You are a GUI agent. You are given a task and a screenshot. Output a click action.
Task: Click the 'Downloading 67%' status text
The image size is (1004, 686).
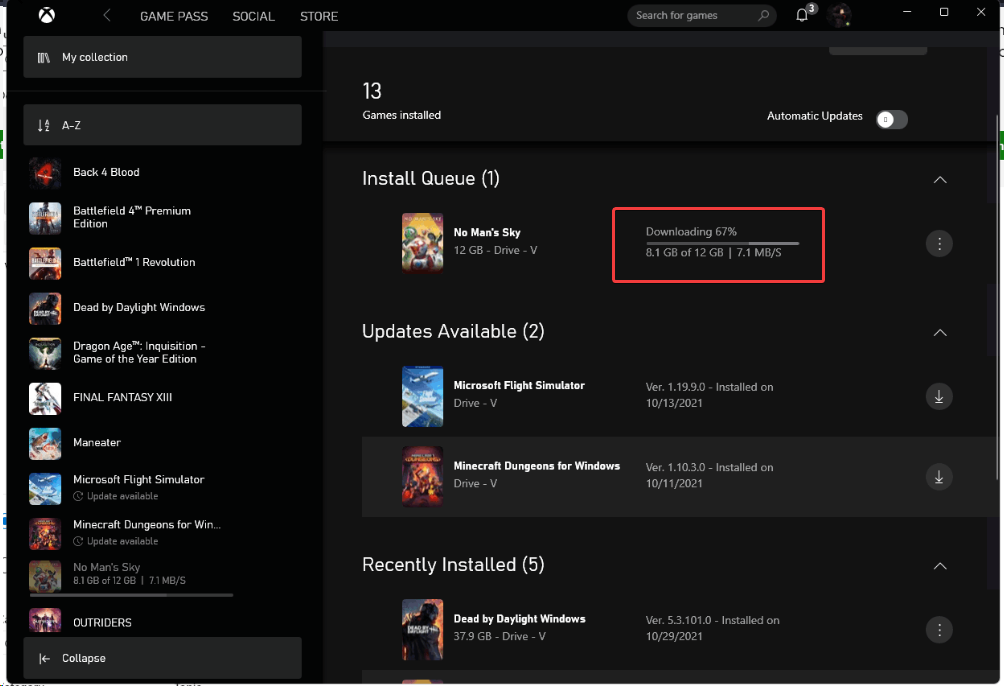[x=691, y=232]
